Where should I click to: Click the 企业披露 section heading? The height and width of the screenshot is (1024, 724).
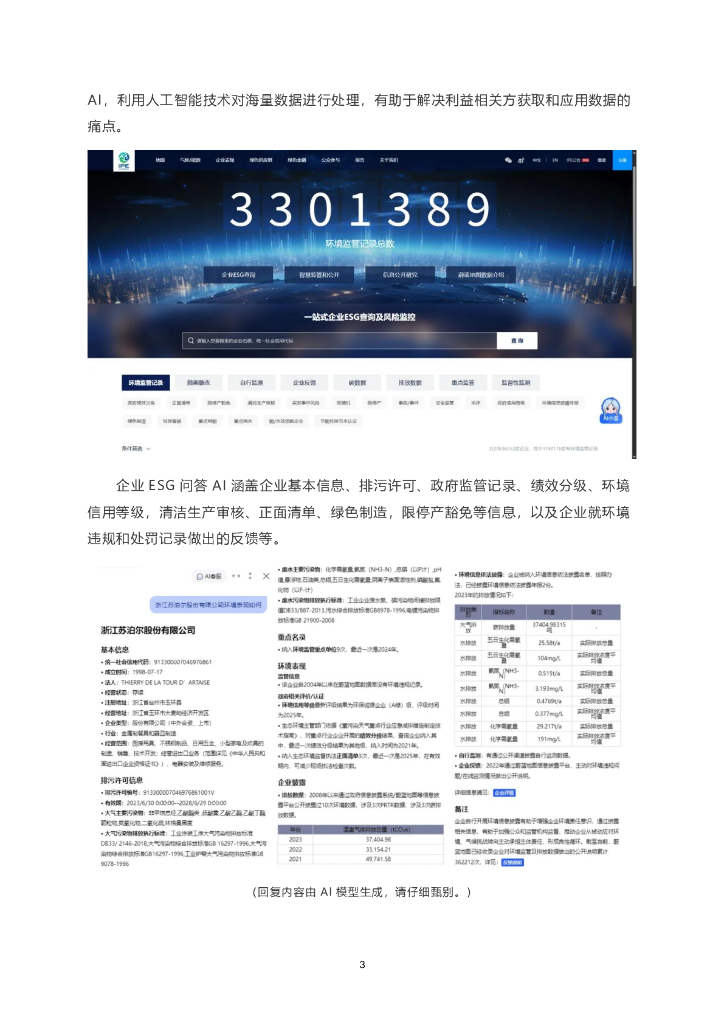tap(292, 782)
